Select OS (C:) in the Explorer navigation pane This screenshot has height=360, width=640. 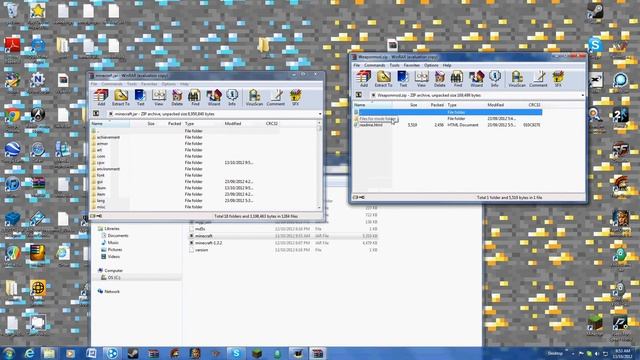click(x=114, y=278)
